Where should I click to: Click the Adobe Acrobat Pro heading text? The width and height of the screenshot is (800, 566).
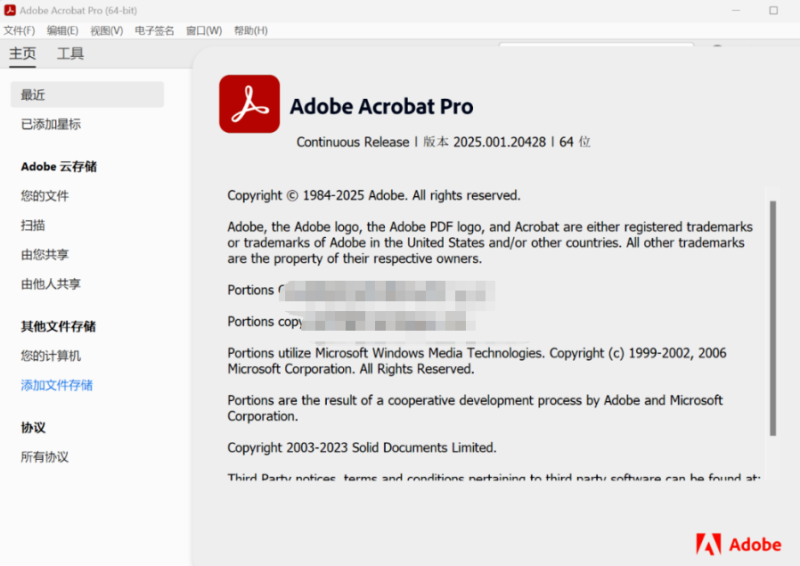click(x=382, y=107)
